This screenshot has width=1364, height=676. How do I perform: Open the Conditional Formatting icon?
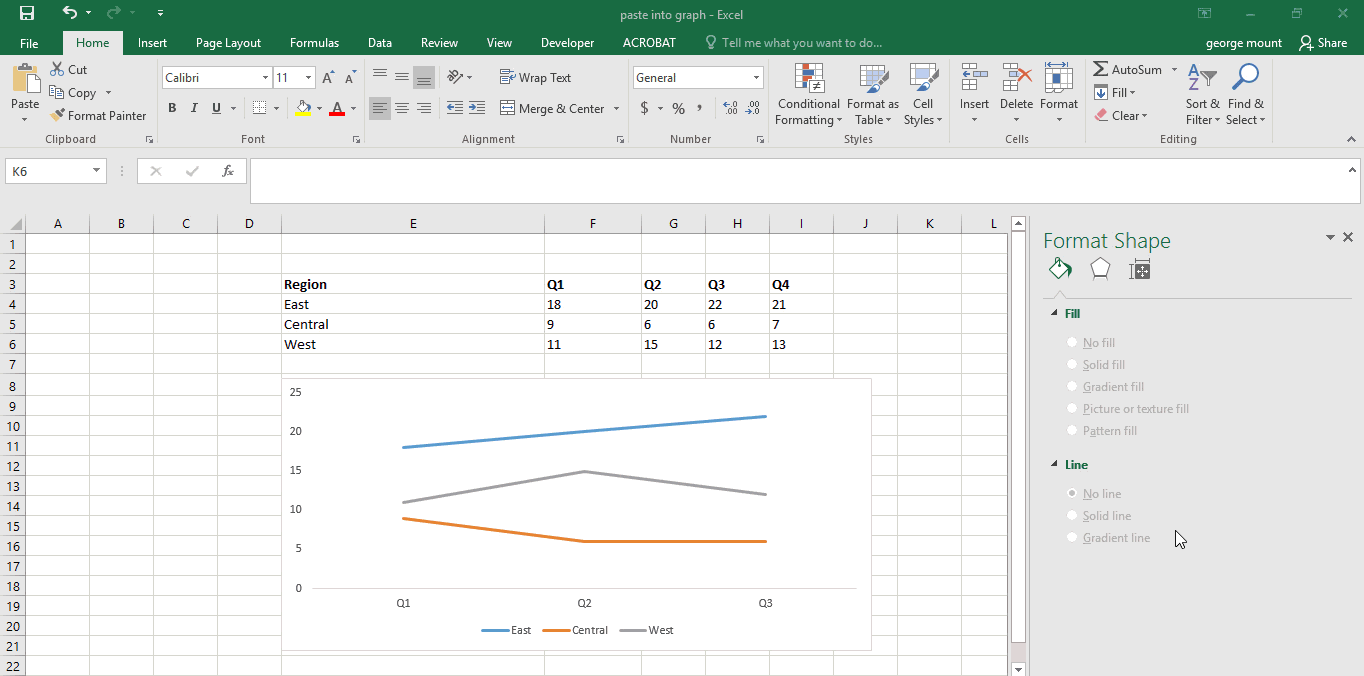[x=808, y=79]
